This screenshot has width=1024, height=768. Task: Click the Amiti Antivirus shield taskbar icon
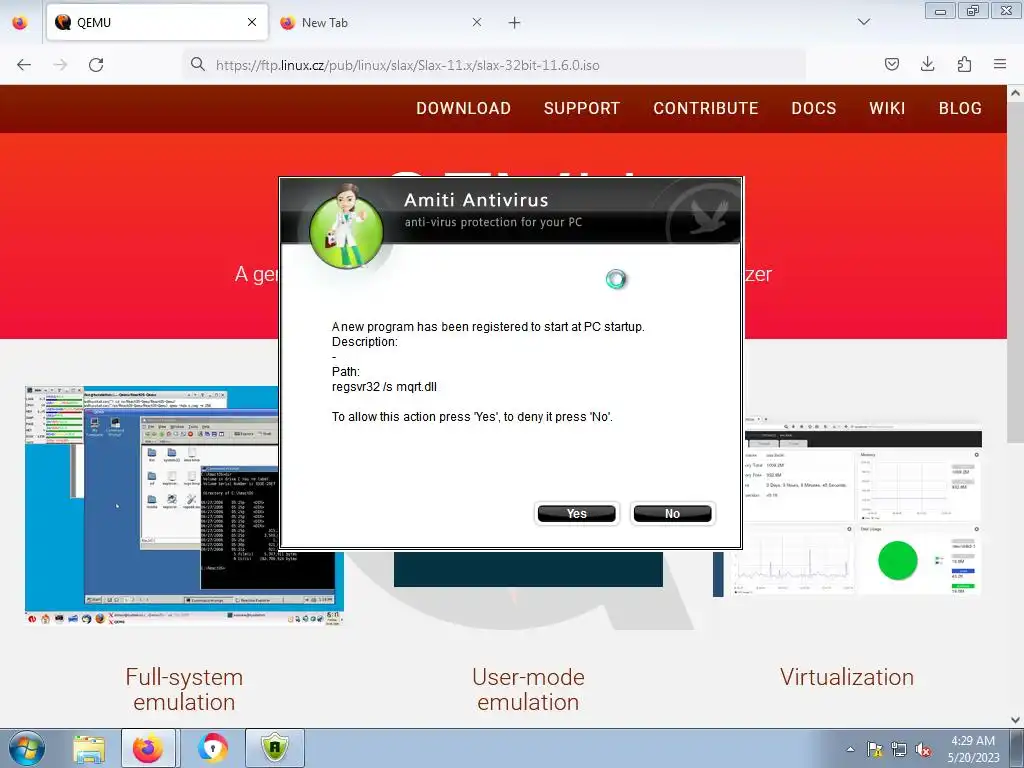tap(275, 748)
